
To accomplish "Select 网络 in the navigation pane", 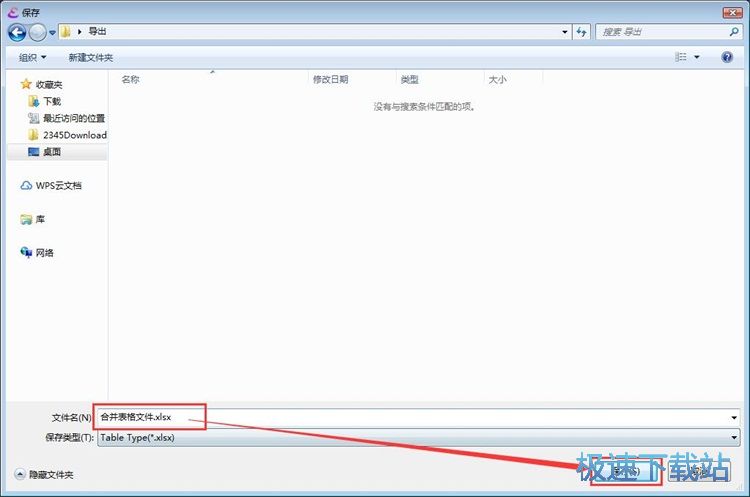I will tap(44, 253).
